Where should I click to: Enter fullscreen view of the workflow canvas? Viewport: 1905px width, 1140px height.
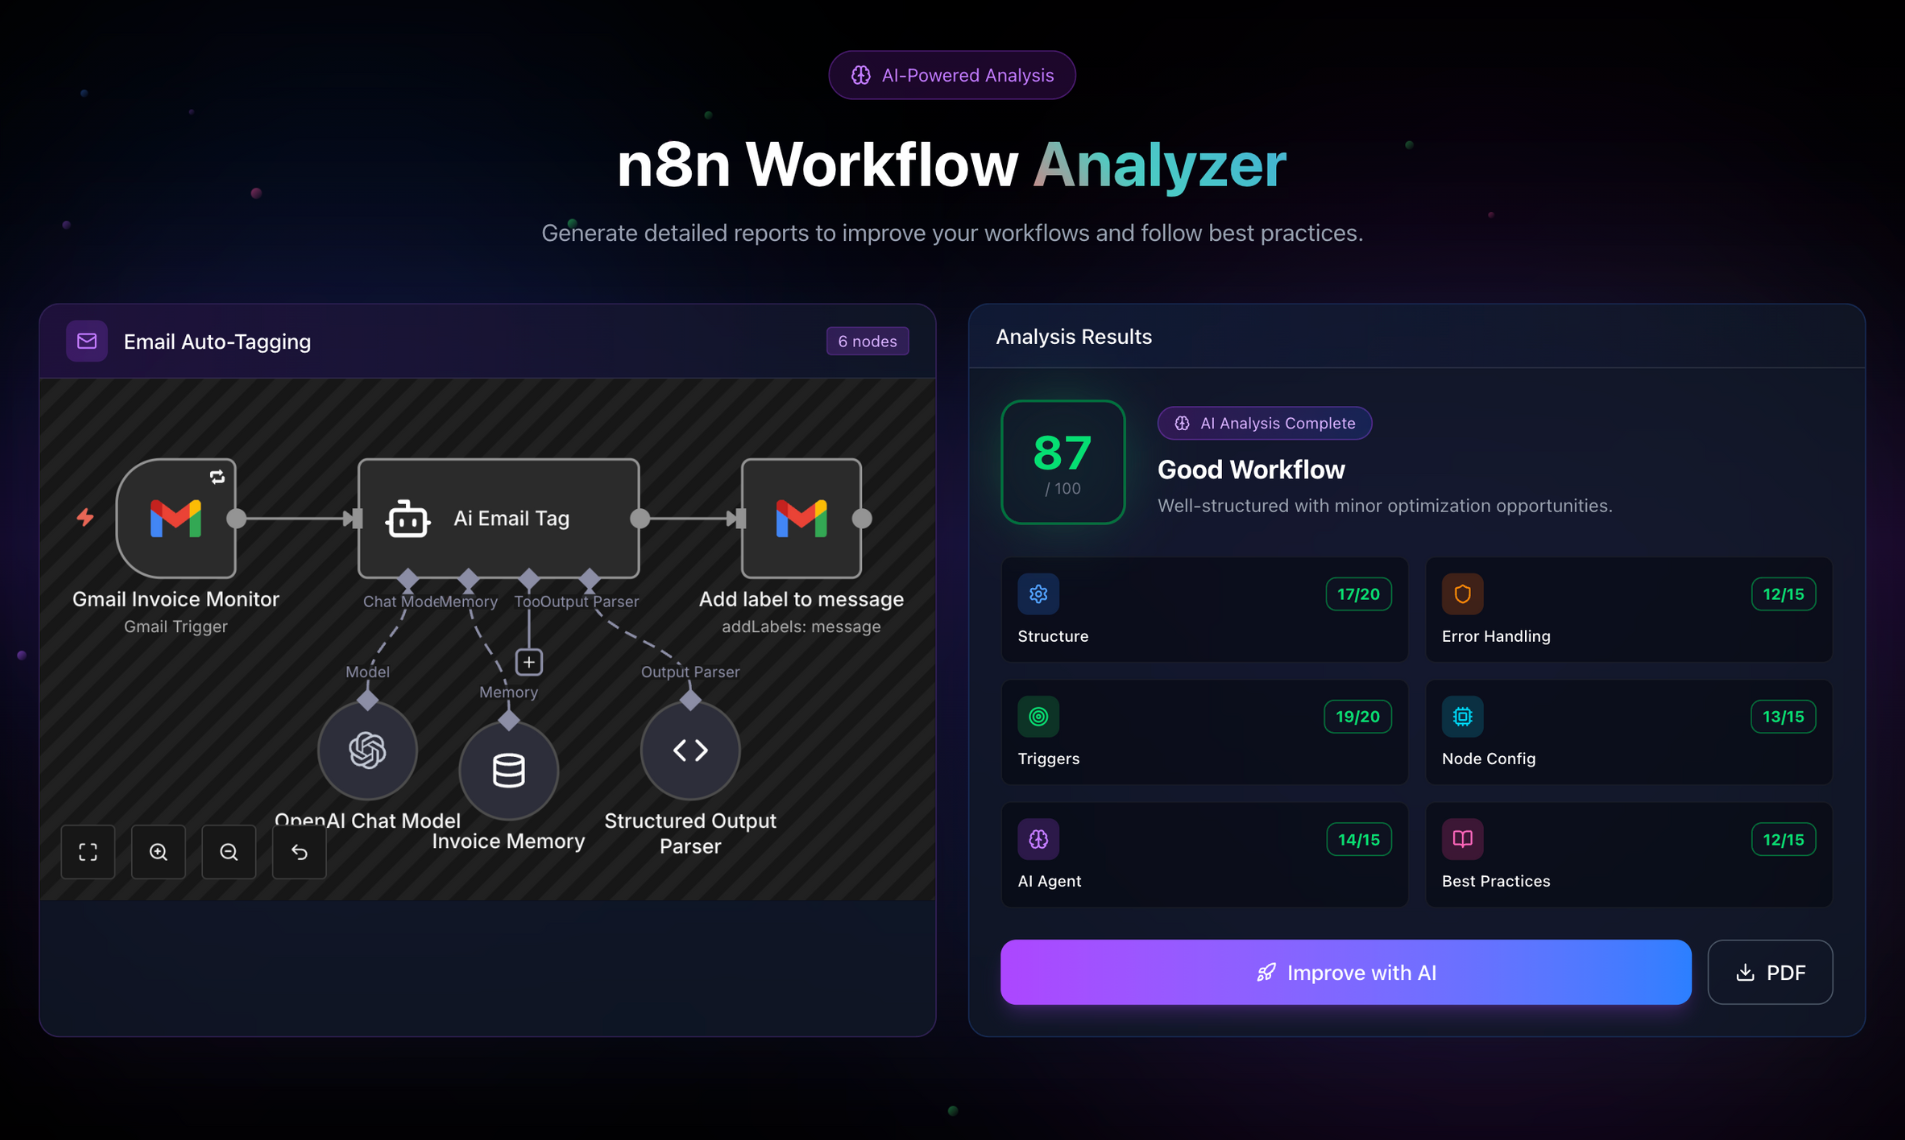click(x=88, y=851)
